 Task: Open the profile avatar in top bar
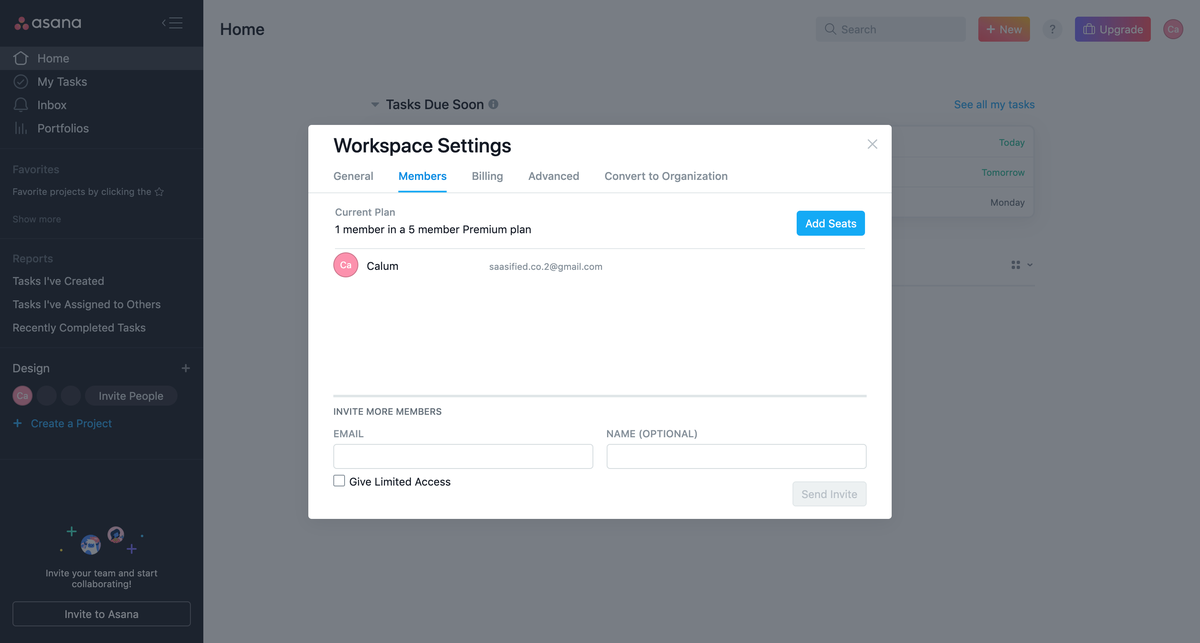1173,29
